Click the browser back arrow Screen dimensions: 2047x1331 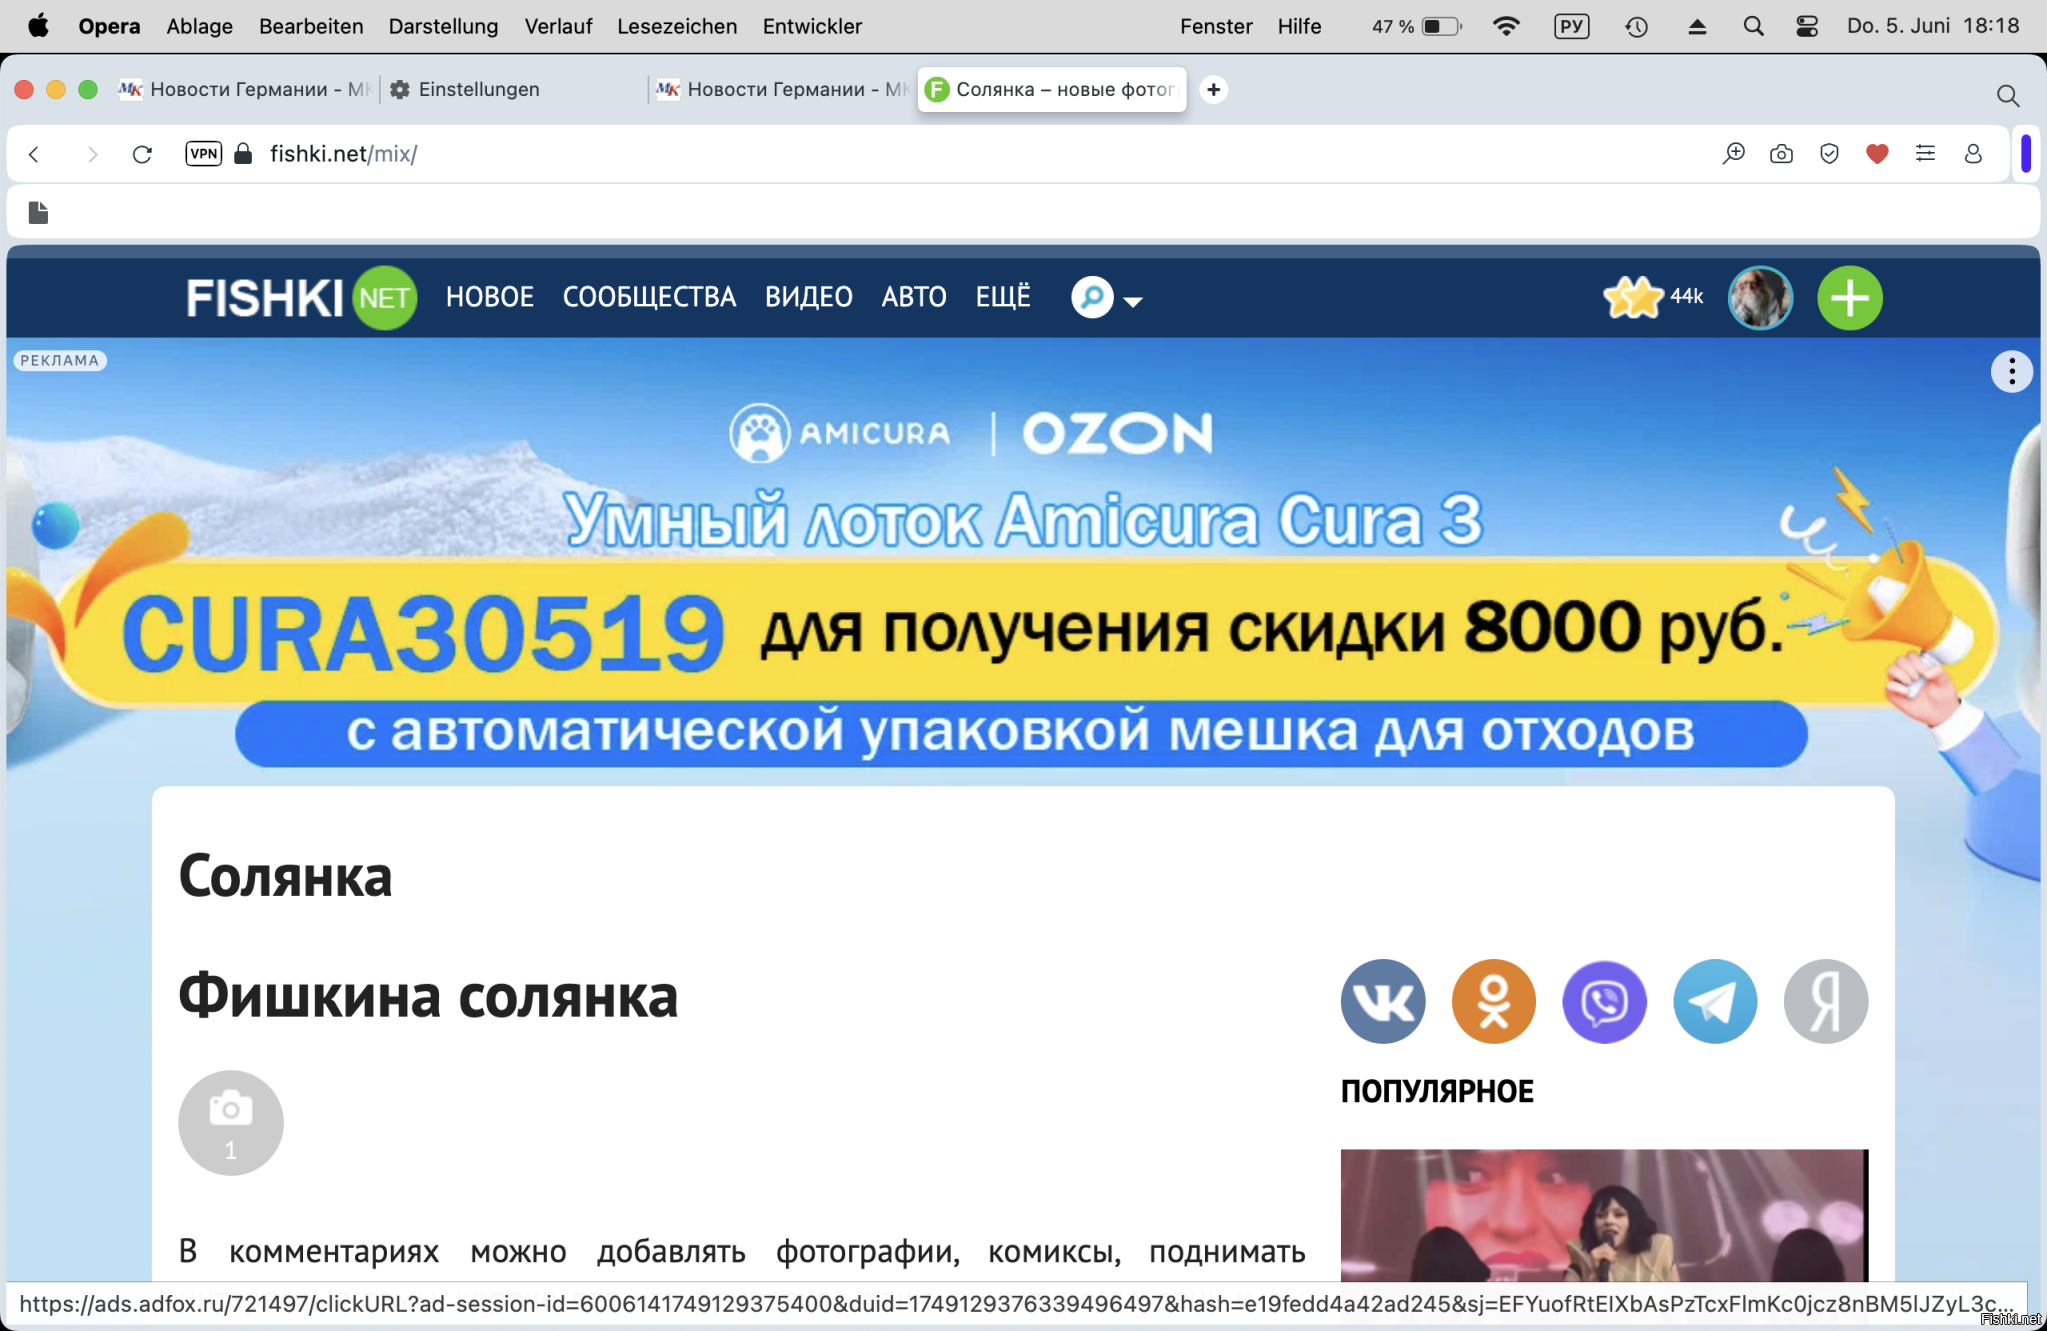tap(34, 154)
